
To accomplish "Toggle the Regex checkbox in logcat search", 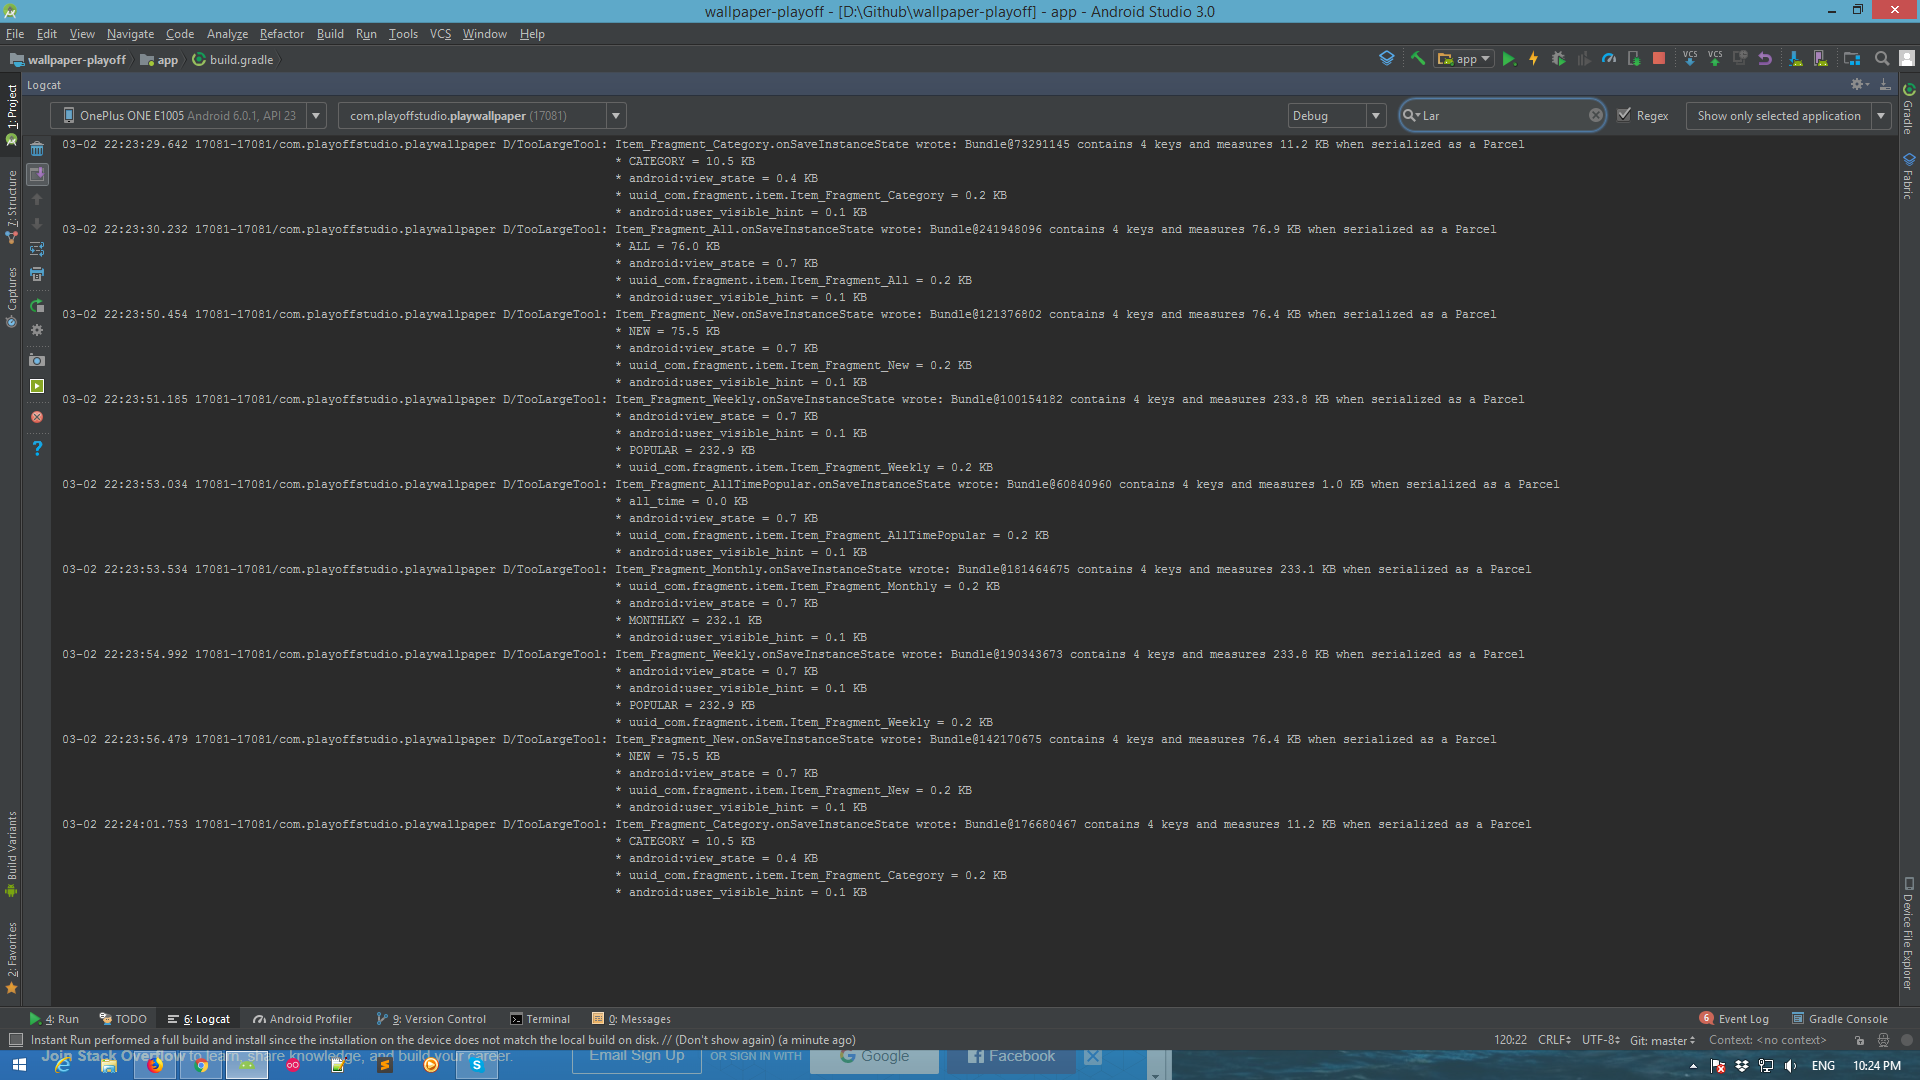I will 1625,115.
